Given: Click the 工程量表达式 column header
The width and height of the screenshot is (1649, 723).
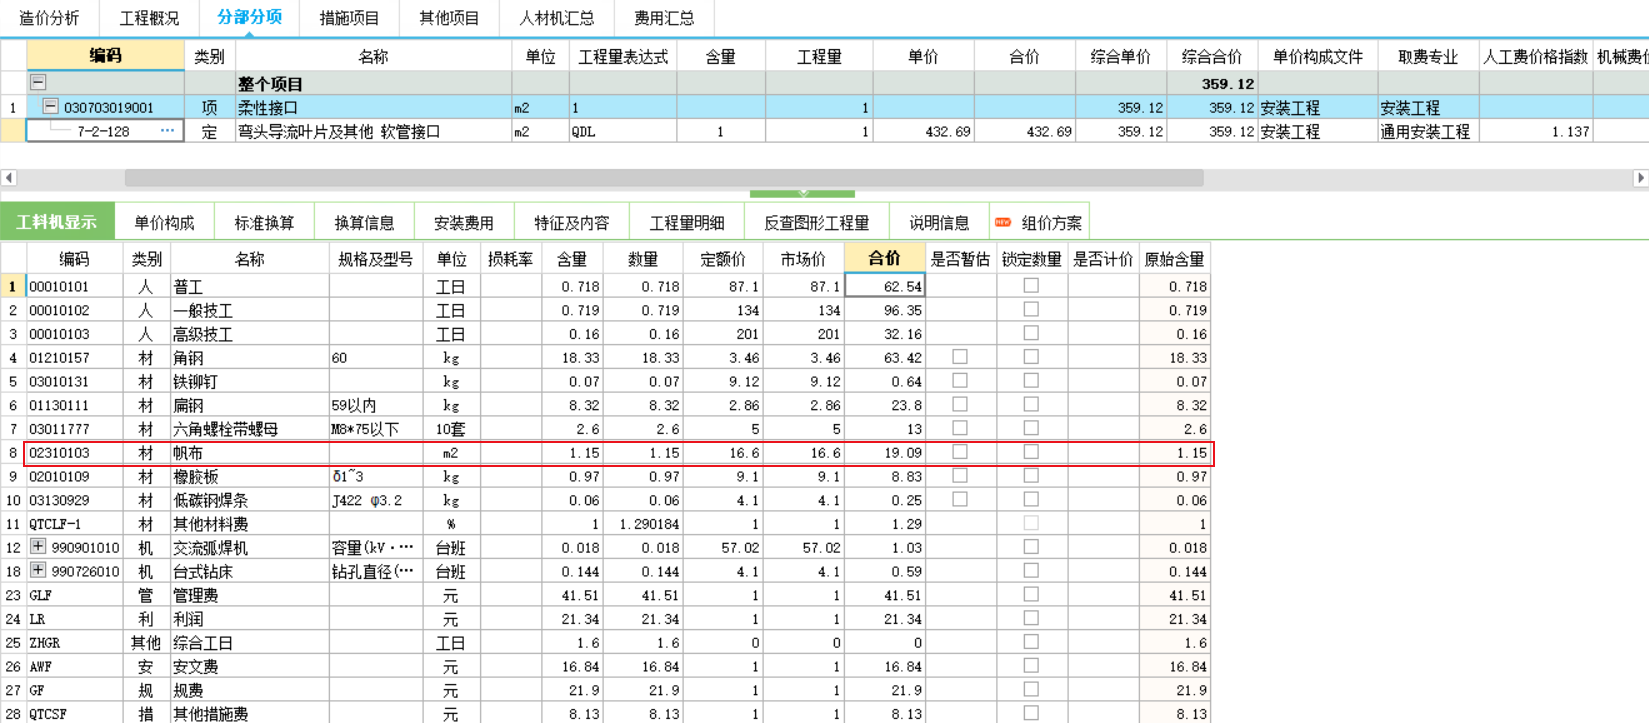Looking at the screenshot, I should pos(623,57).
